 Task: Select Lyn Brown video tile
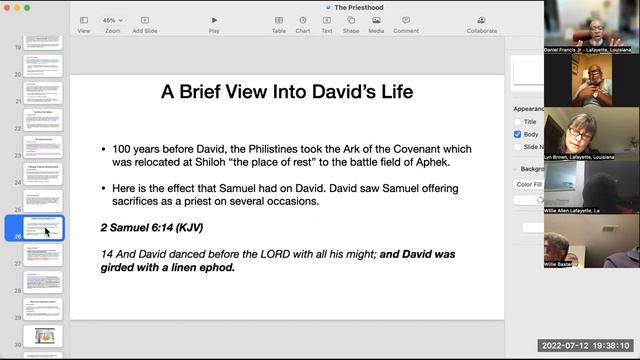pyautogui.click(x=592, y=134)
